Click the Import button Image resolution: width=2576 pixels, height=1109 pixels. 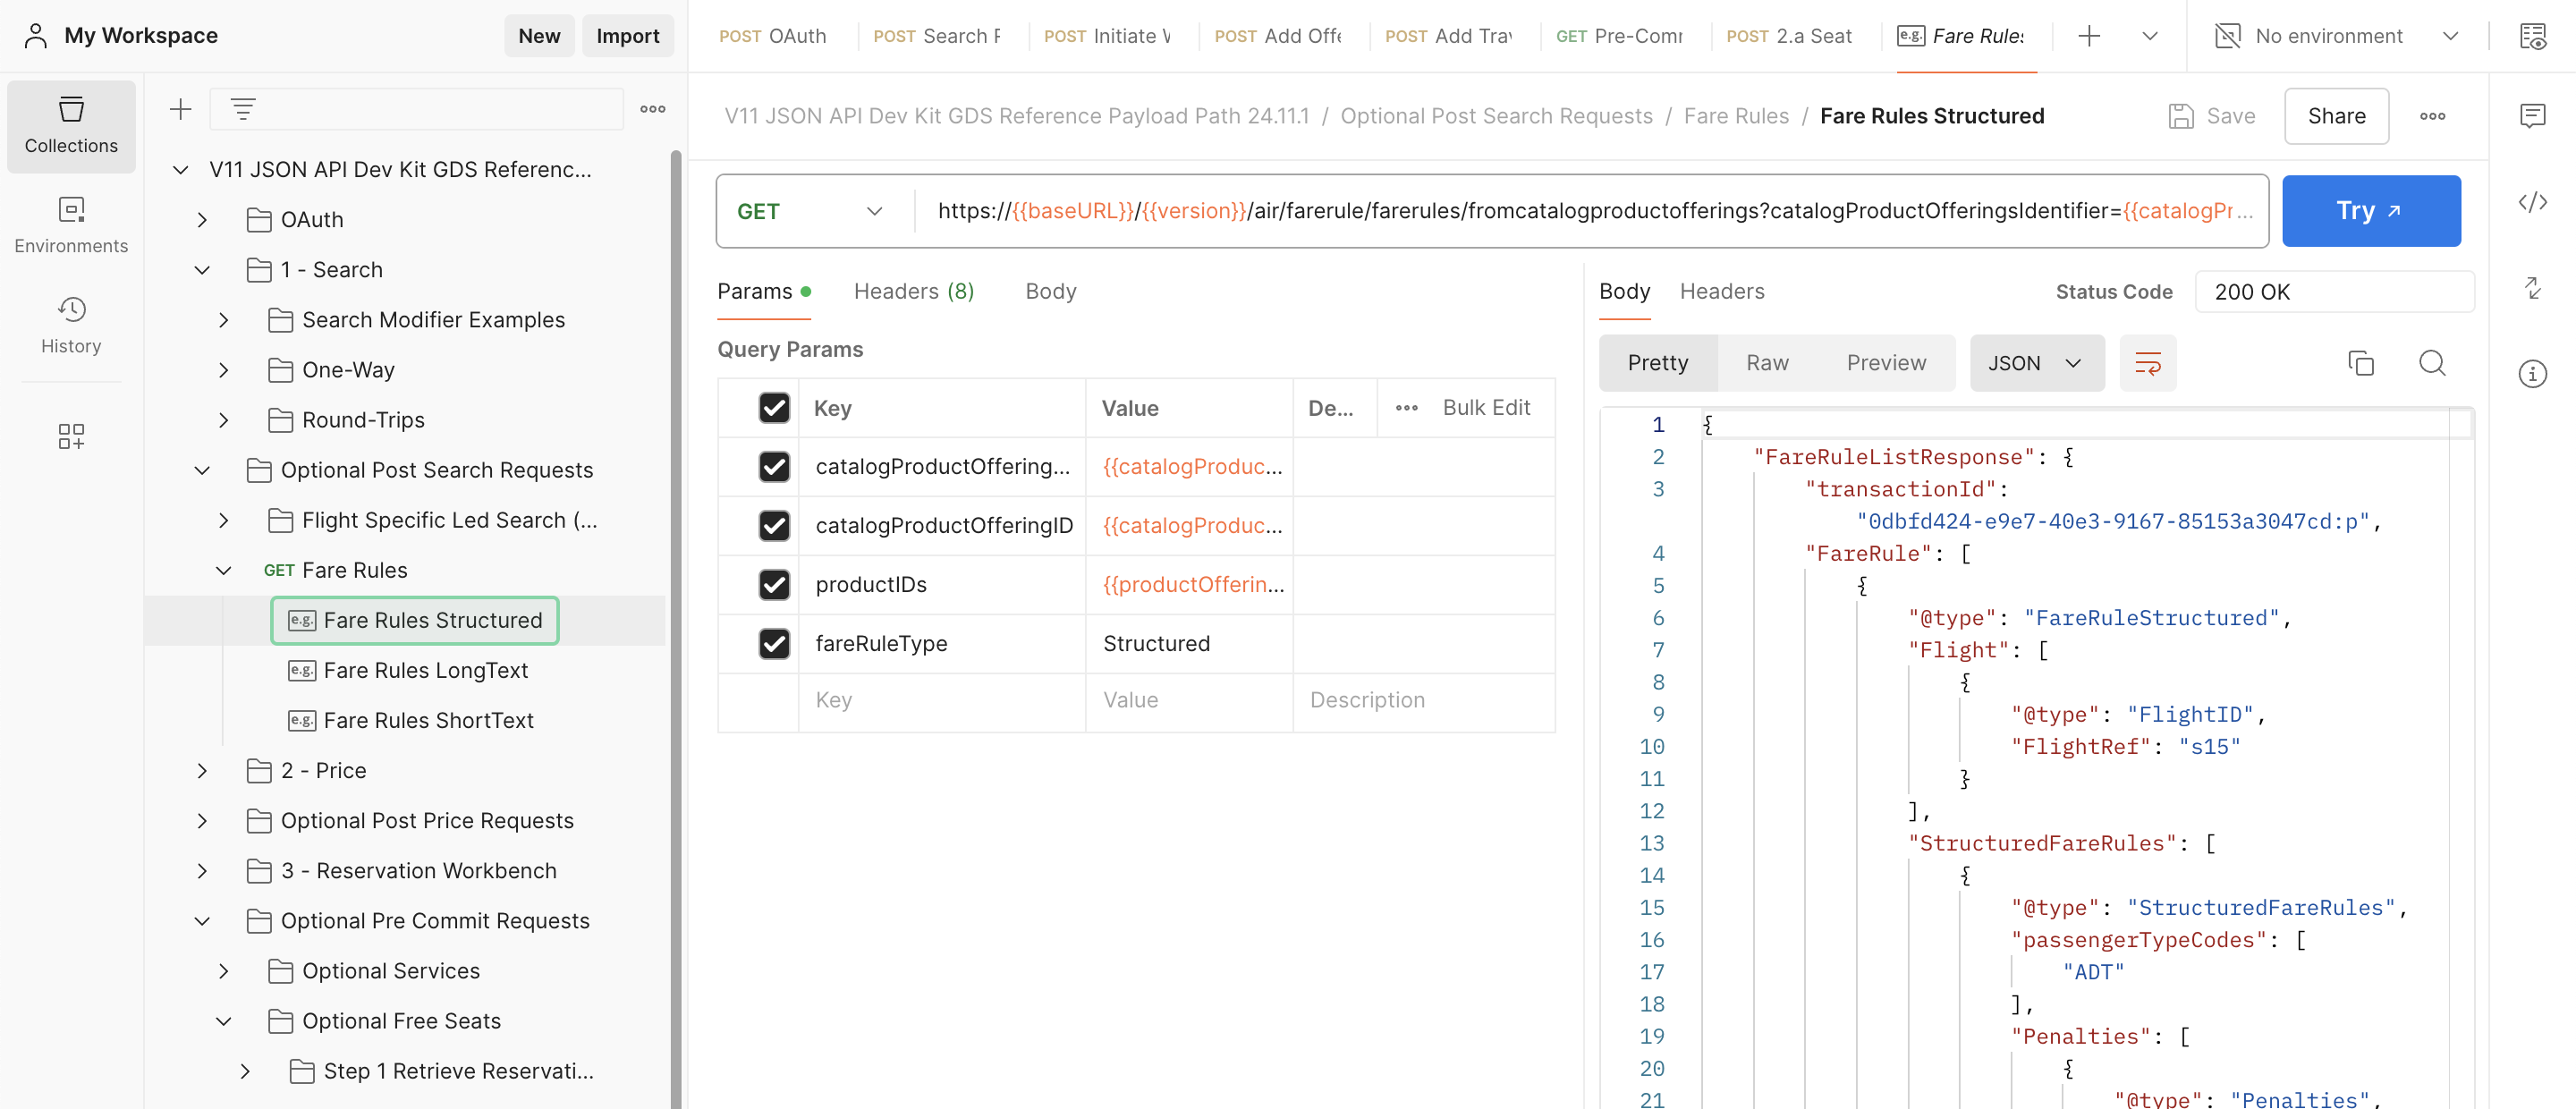coord(627,36)
